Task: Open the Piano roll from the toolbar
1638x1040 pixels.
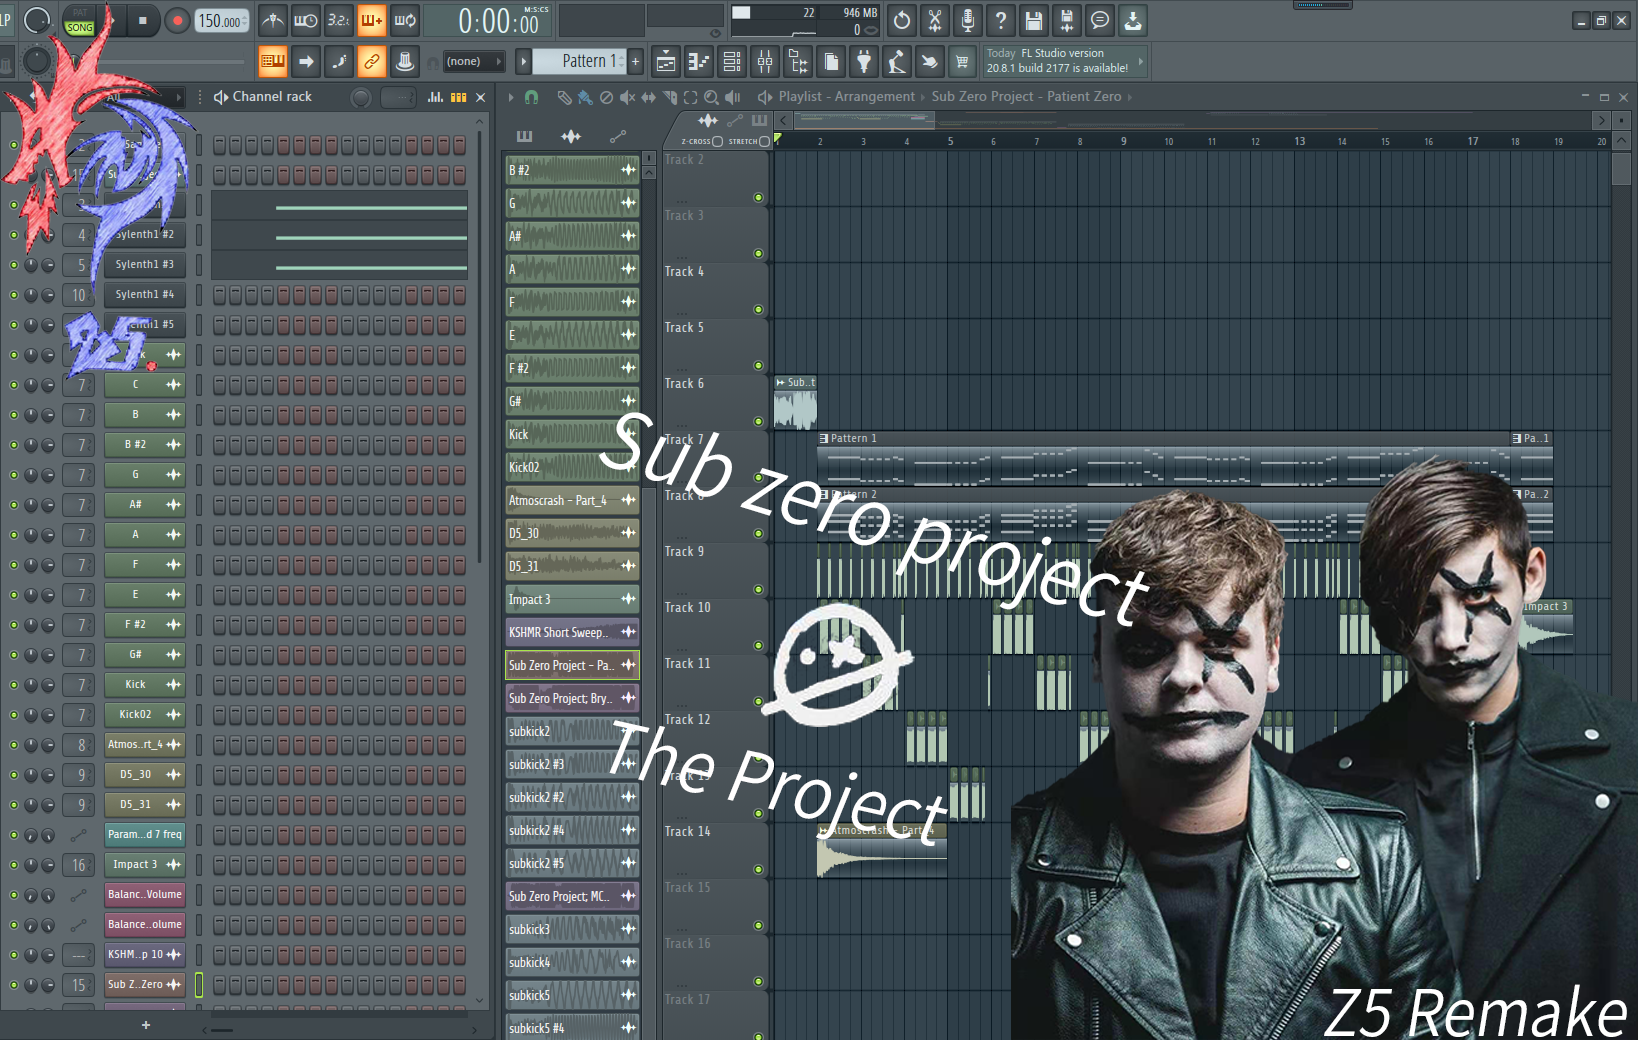Action: pyautogui.click(x=697, y=62)
